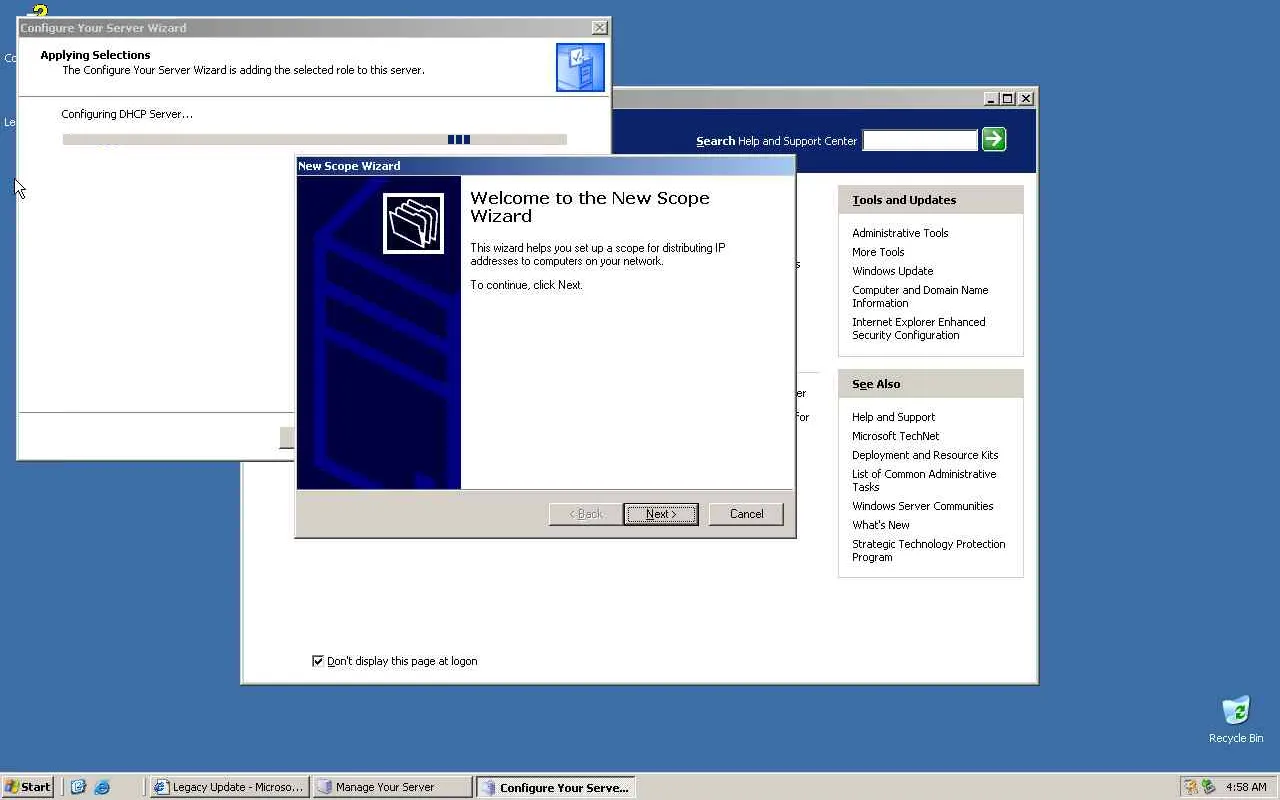This screenshot has width=1280, height=800.
Task: Open Strategic Technology Protection Program link
Action: point(928,551)
